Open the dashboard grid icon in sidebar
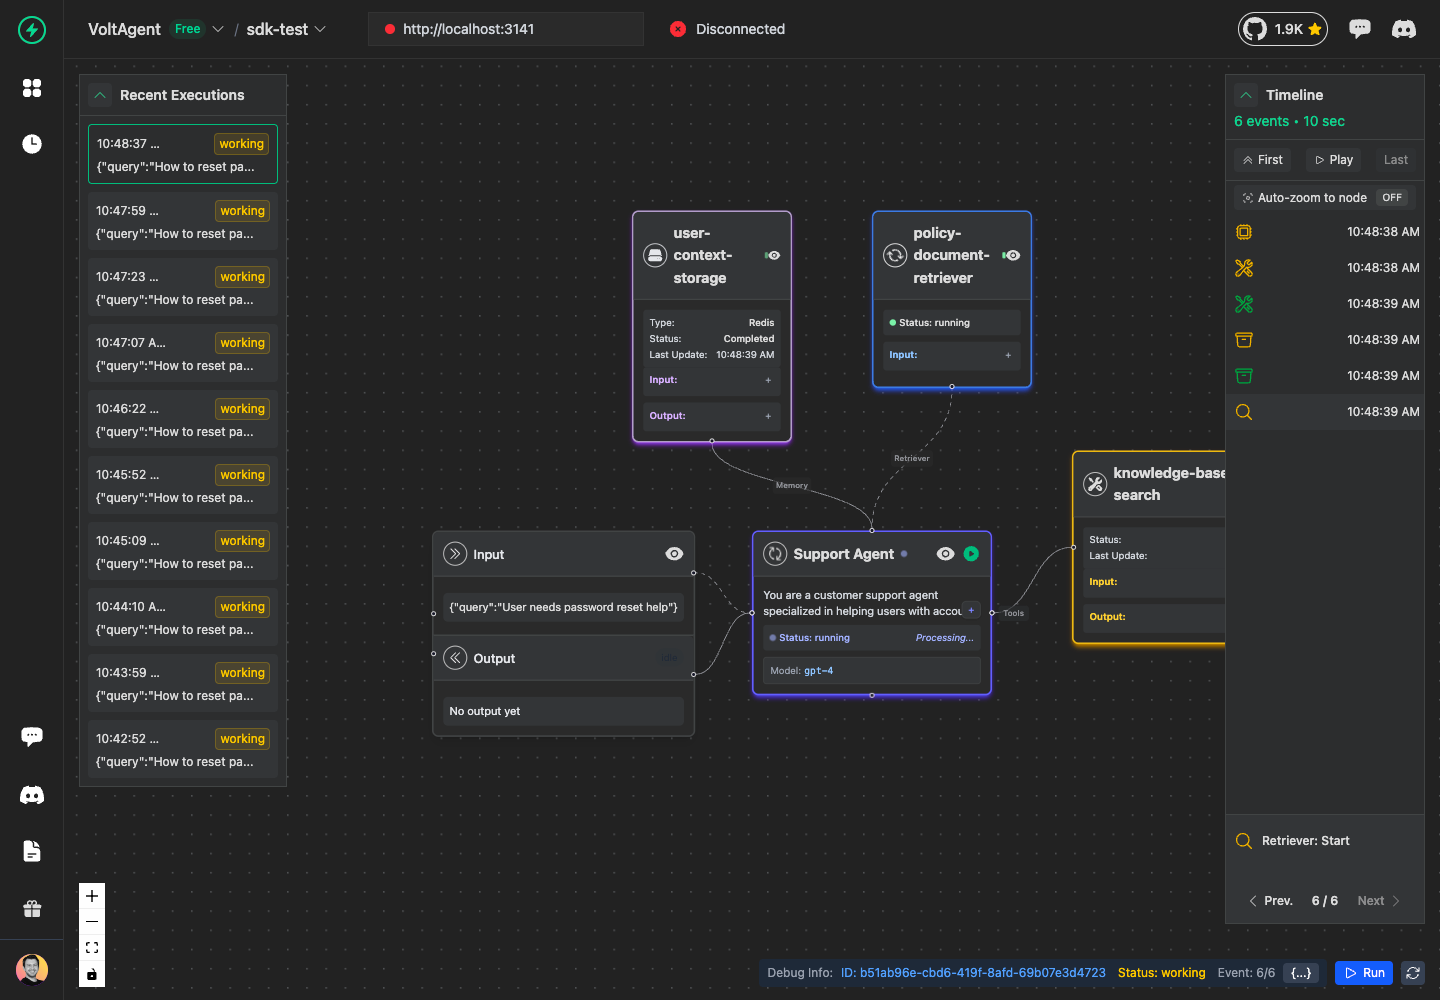Screen dimensions: 1440x1000 [x=32, y=88]
